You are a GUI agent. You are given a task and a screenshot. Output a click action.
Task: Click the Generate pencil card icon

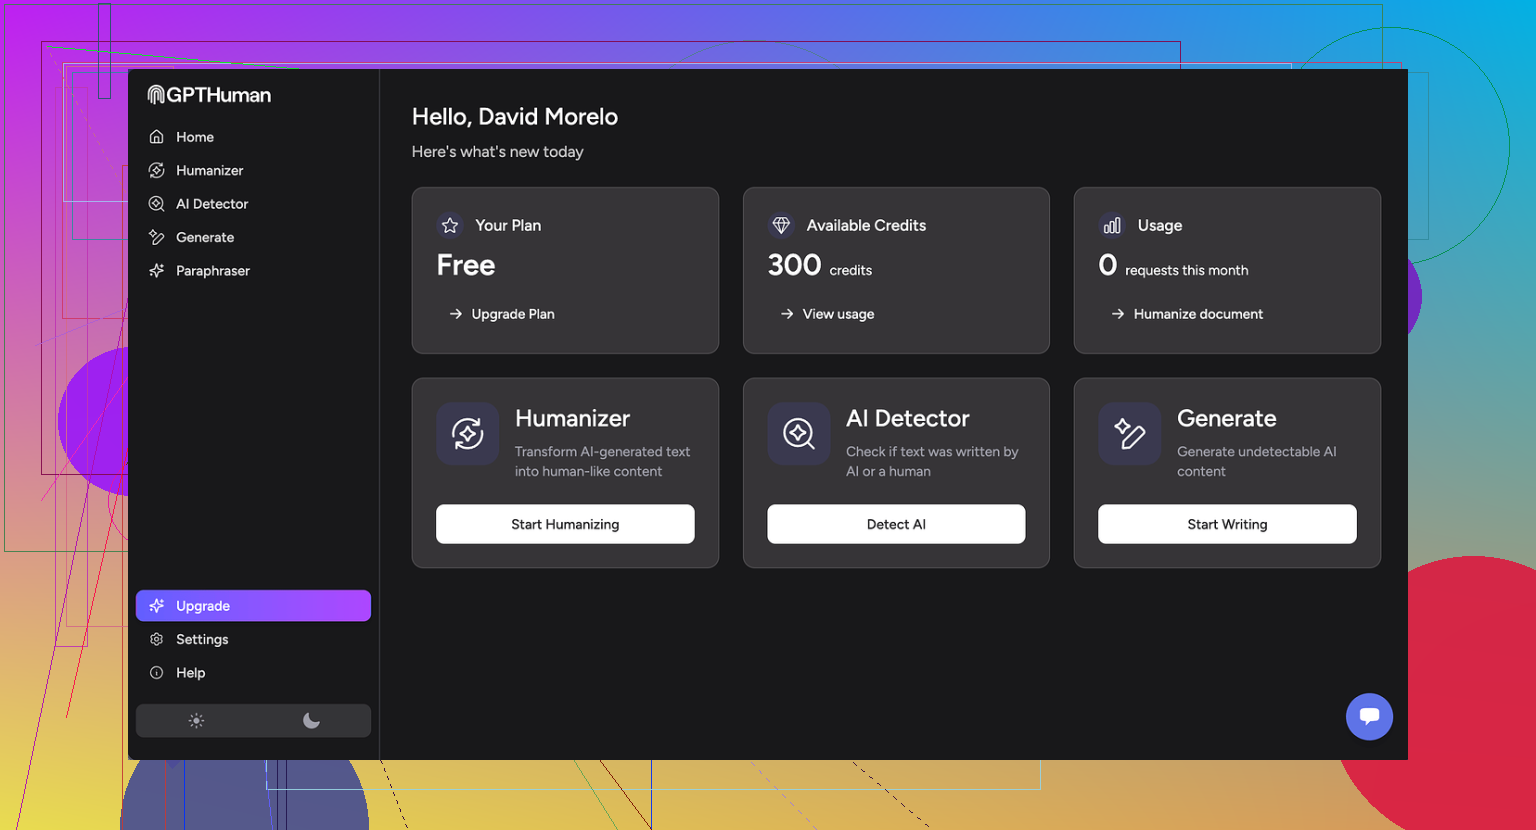coord(1129,434)
